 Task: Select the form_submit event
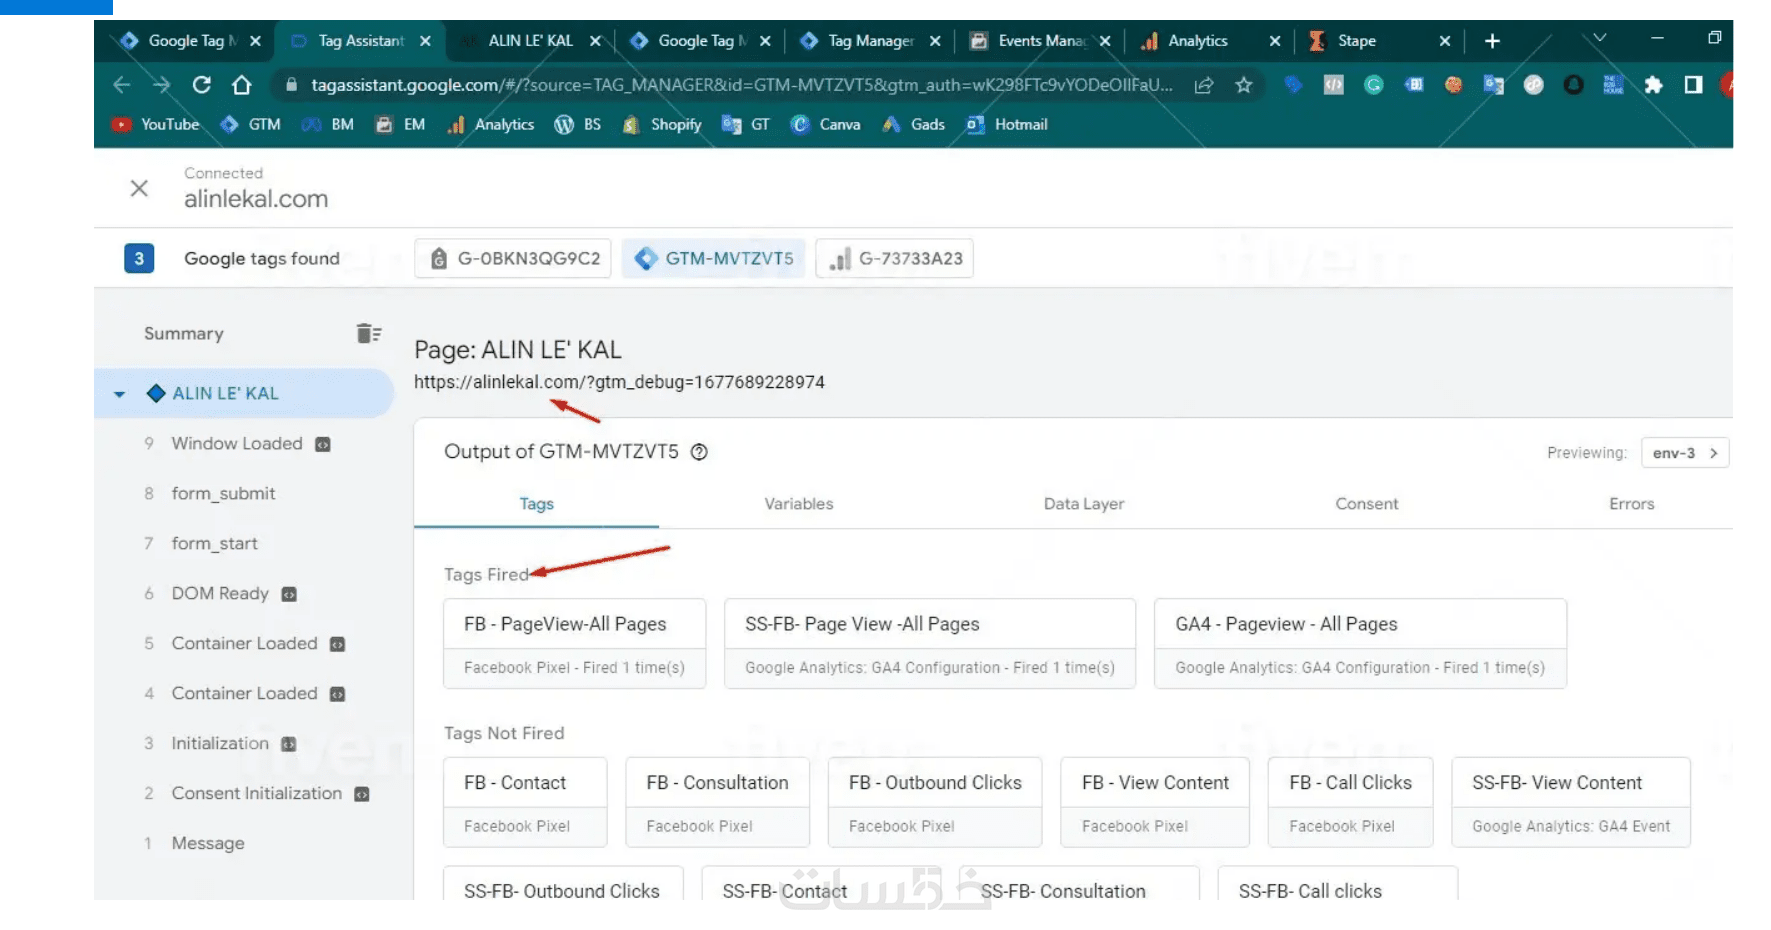pos(223,494)
